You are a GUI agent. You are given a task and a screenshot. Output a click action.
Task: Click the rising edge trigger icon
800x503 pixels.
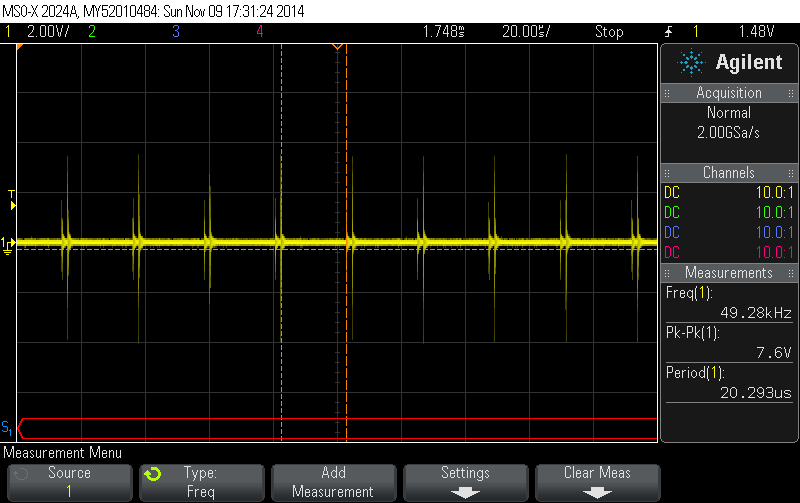tap(668, 32)
